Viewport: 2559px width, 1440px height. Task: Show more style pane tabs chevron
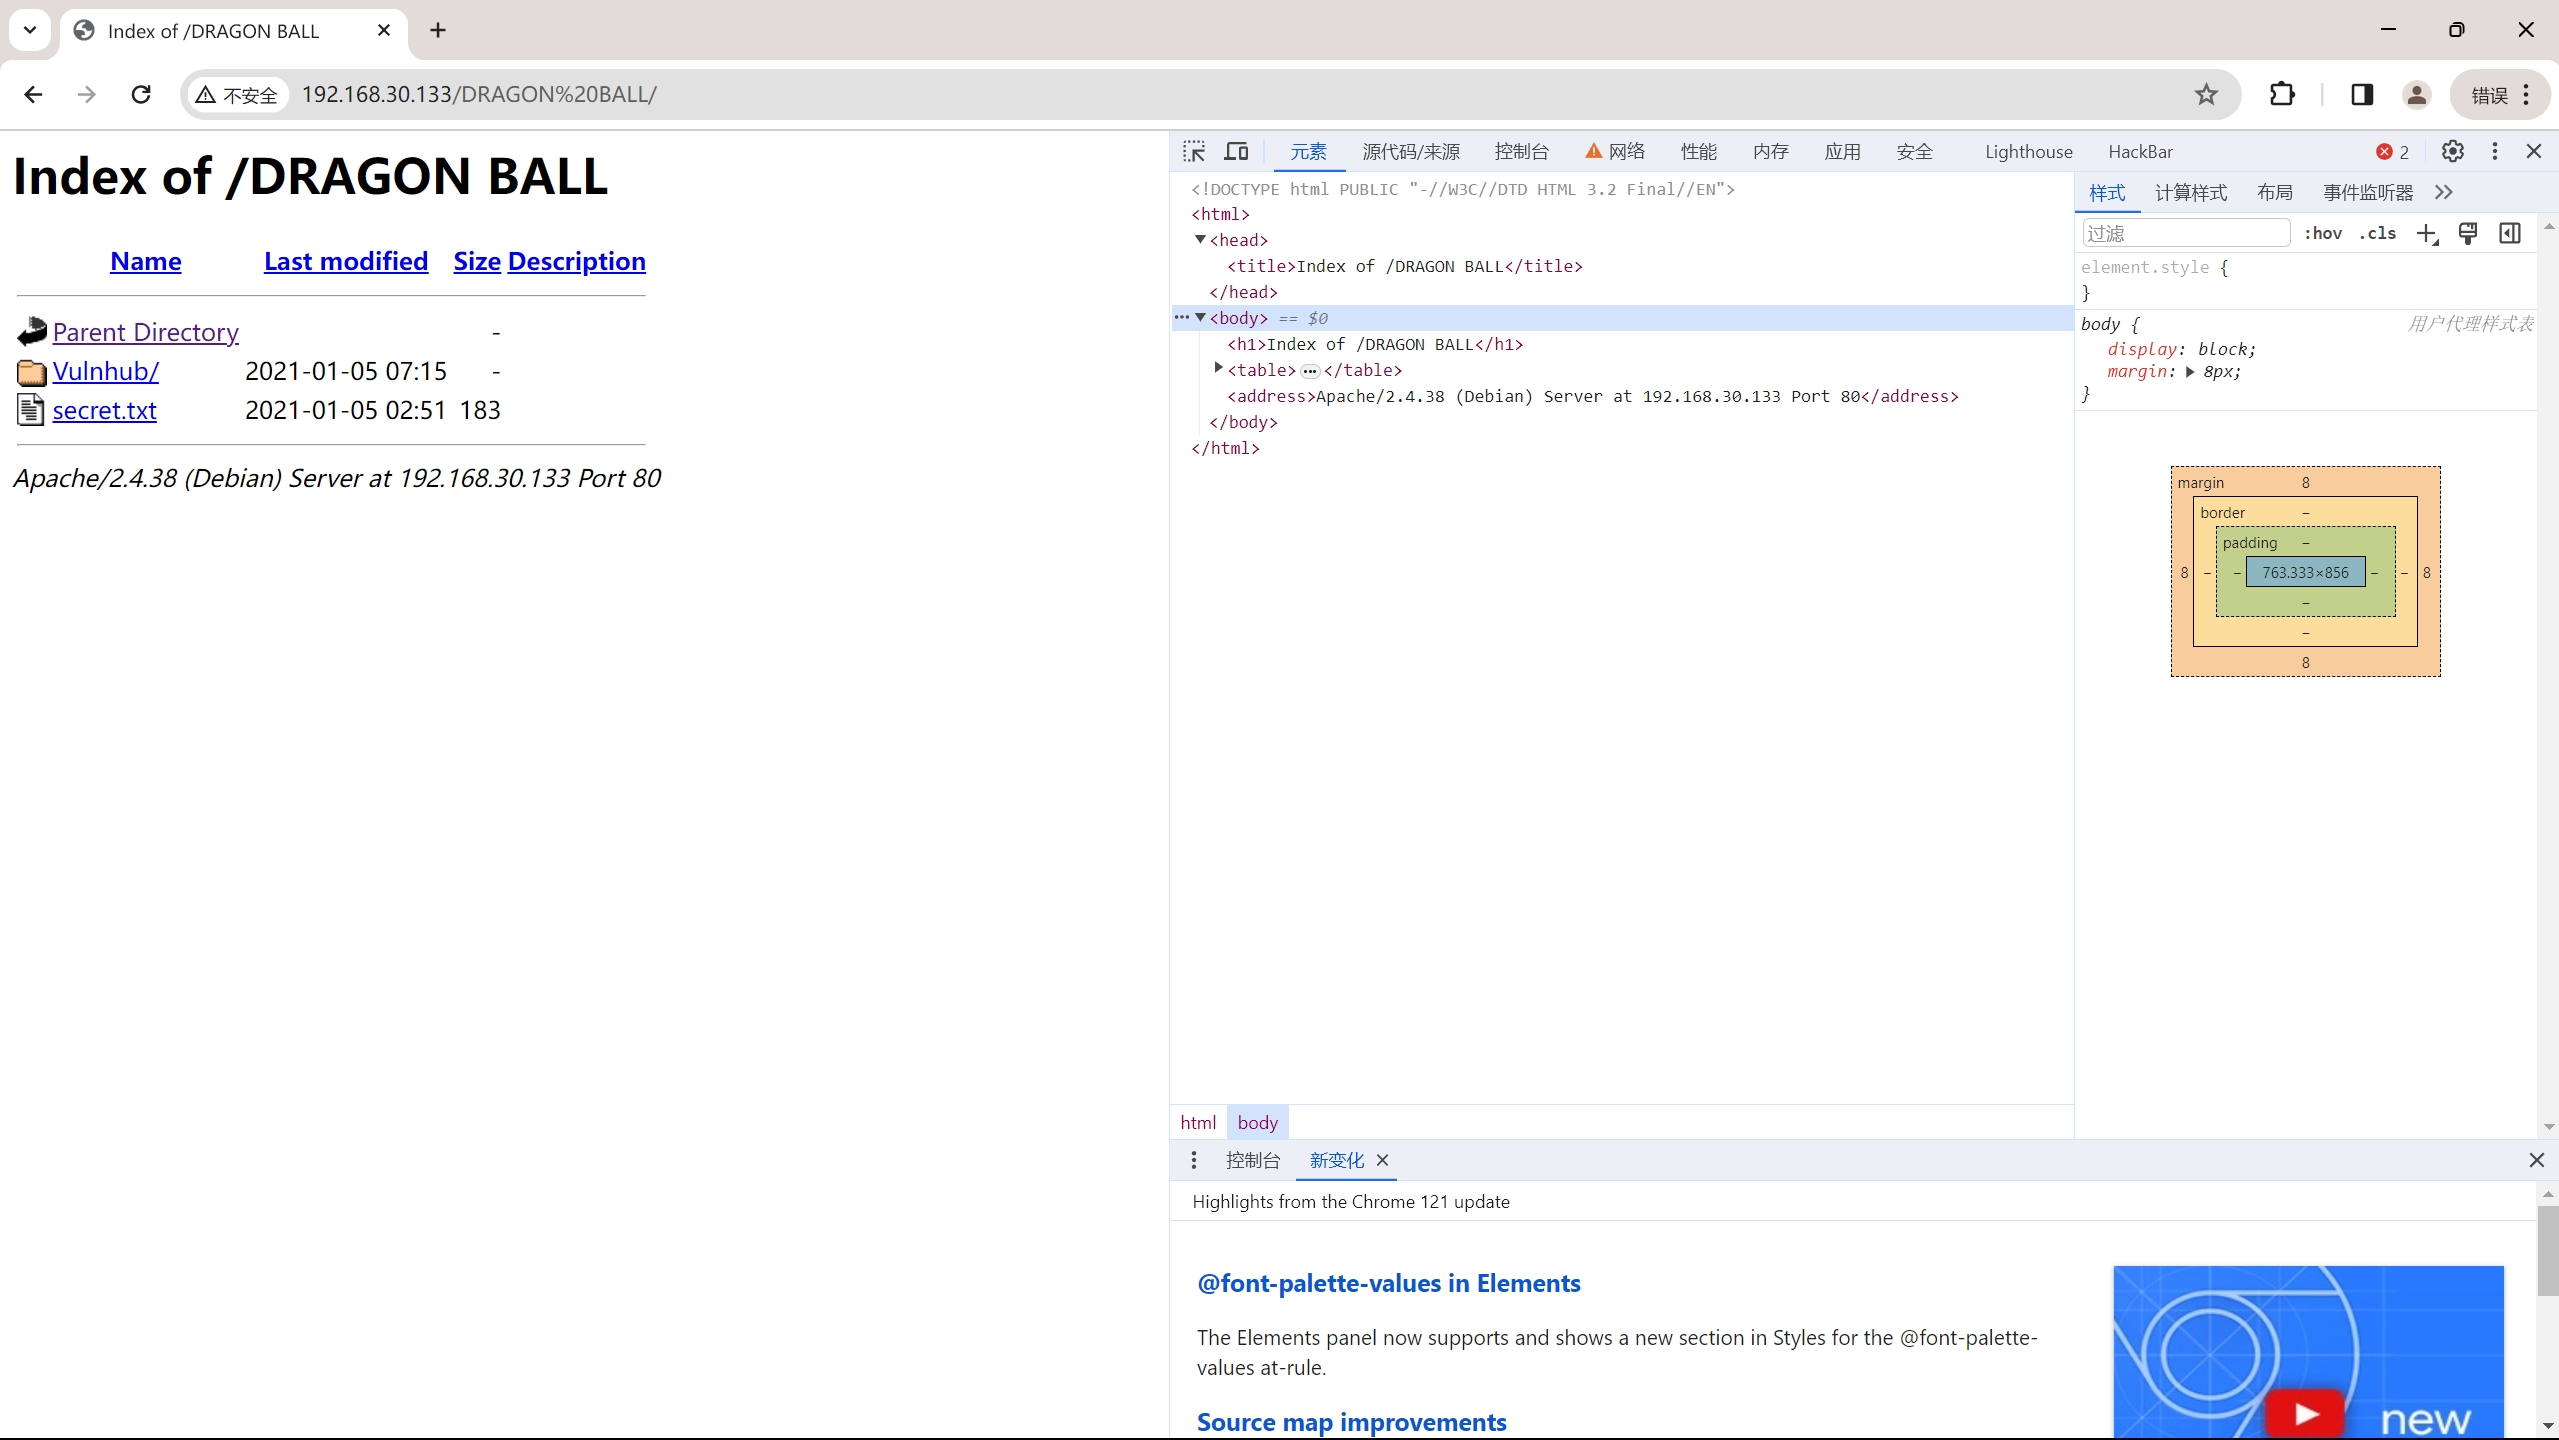[x=2444, y=193]
